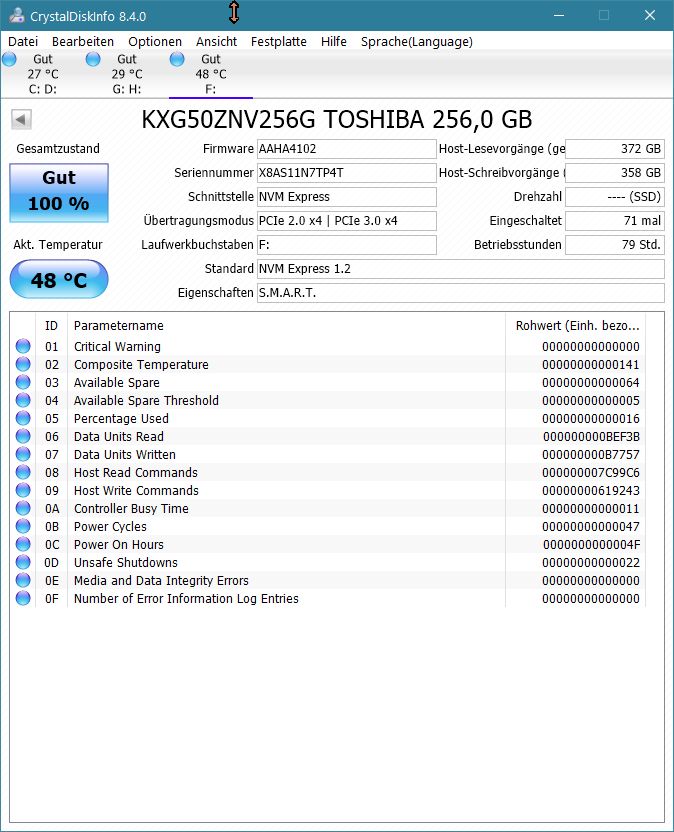Image resolution: width=674 pixels, height=832 pixels.
Task: Click the Standard field NVM Express 1.2
Action: tap(461, 268)
